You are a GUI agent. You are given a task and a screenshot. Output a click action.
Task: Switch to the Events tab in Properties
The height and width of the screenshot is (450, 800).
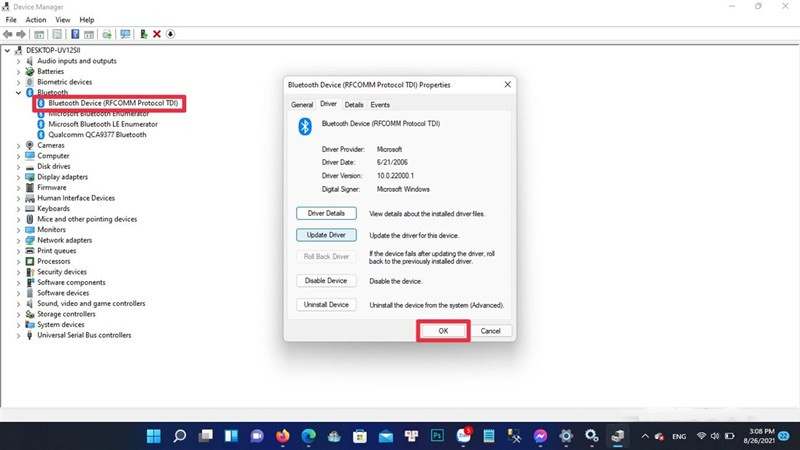pyautogui.click(x=380, y=104)
